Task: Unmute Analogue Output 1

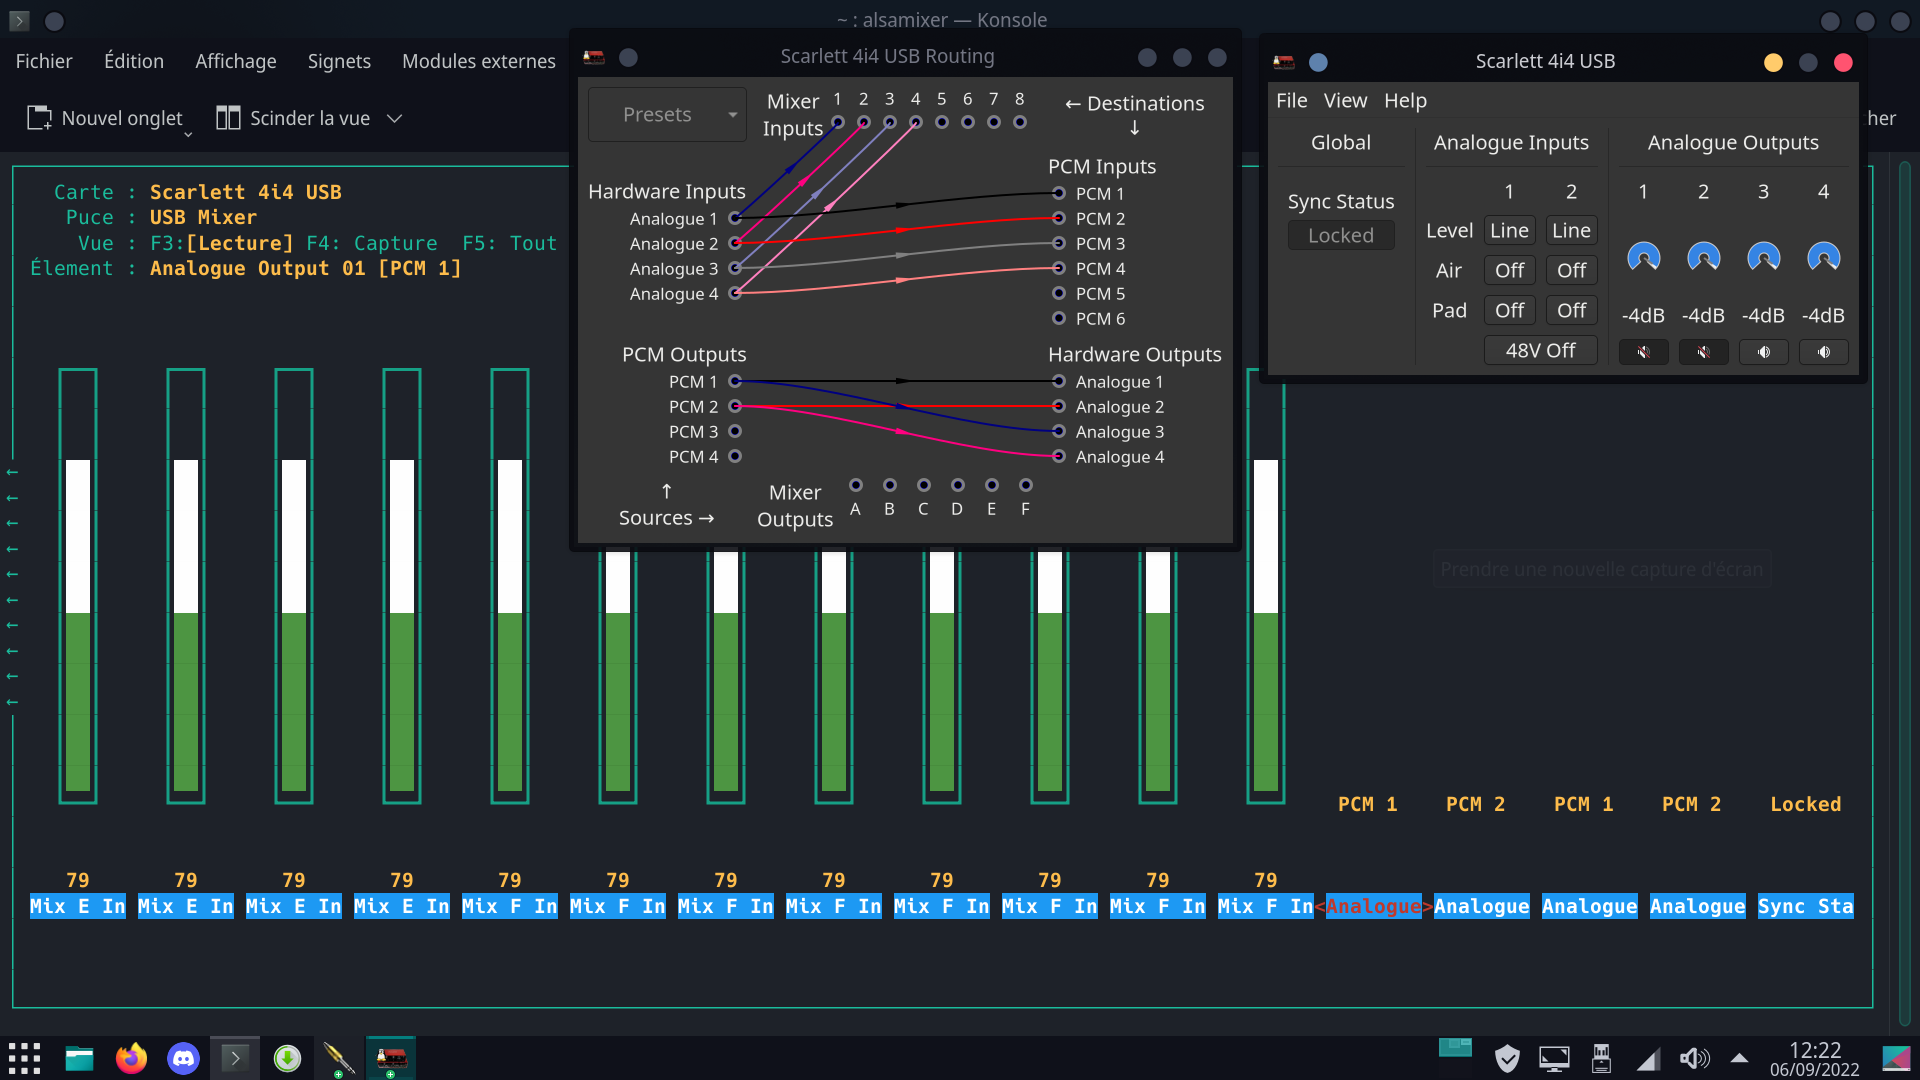Action: [1643, 352]
